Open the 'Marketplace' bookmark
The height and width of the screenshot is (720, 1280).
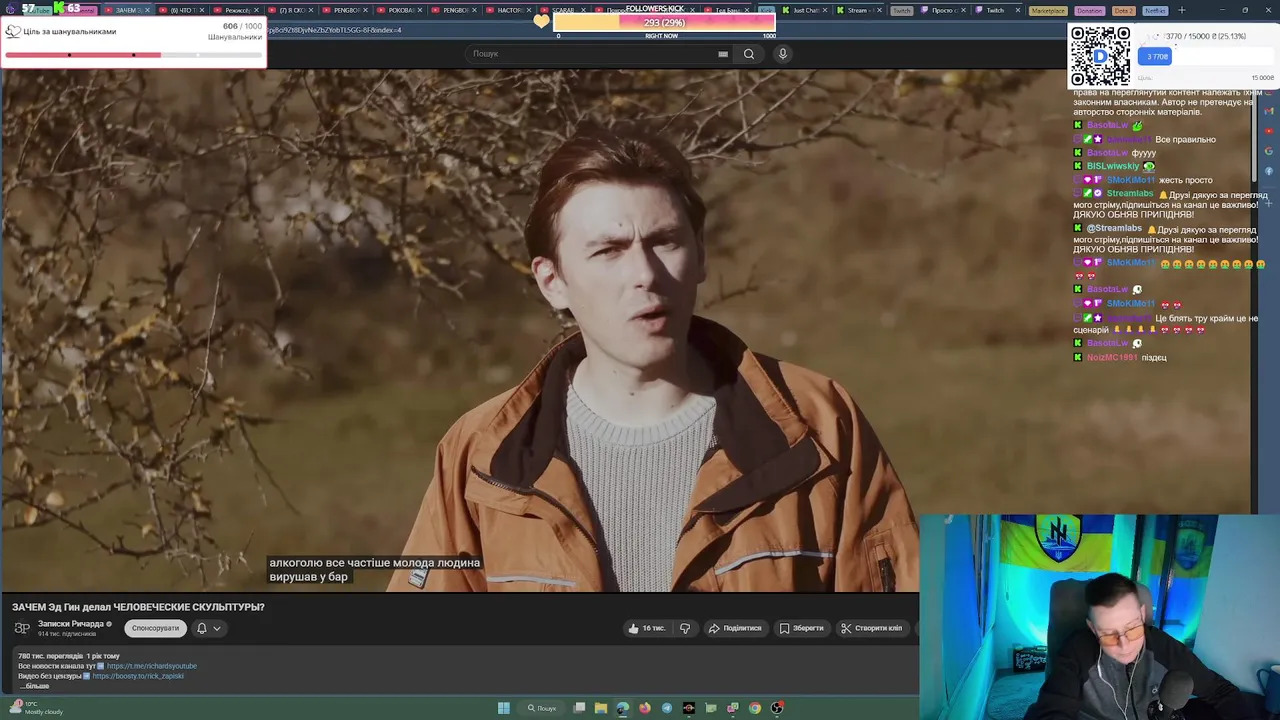tap(1048, 10)
